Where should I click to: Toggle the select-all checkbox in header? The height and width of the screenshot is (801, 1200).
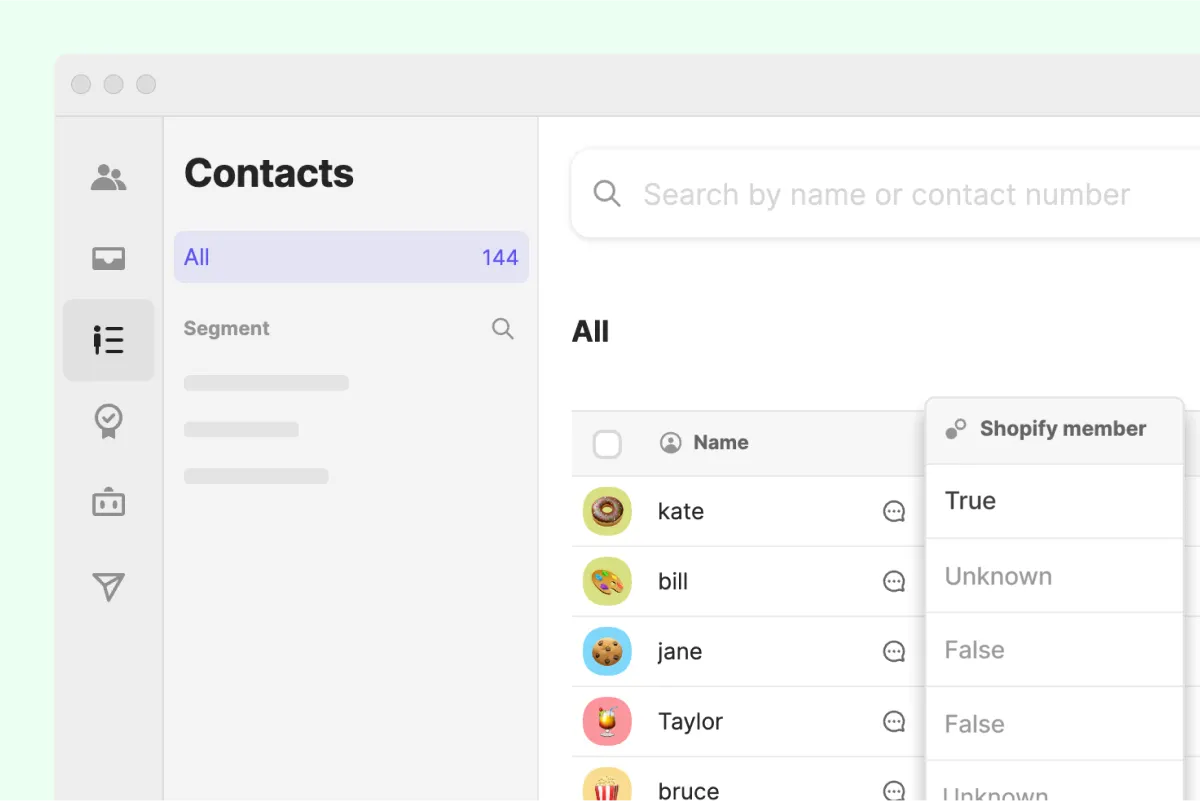(x=607, y=444)
